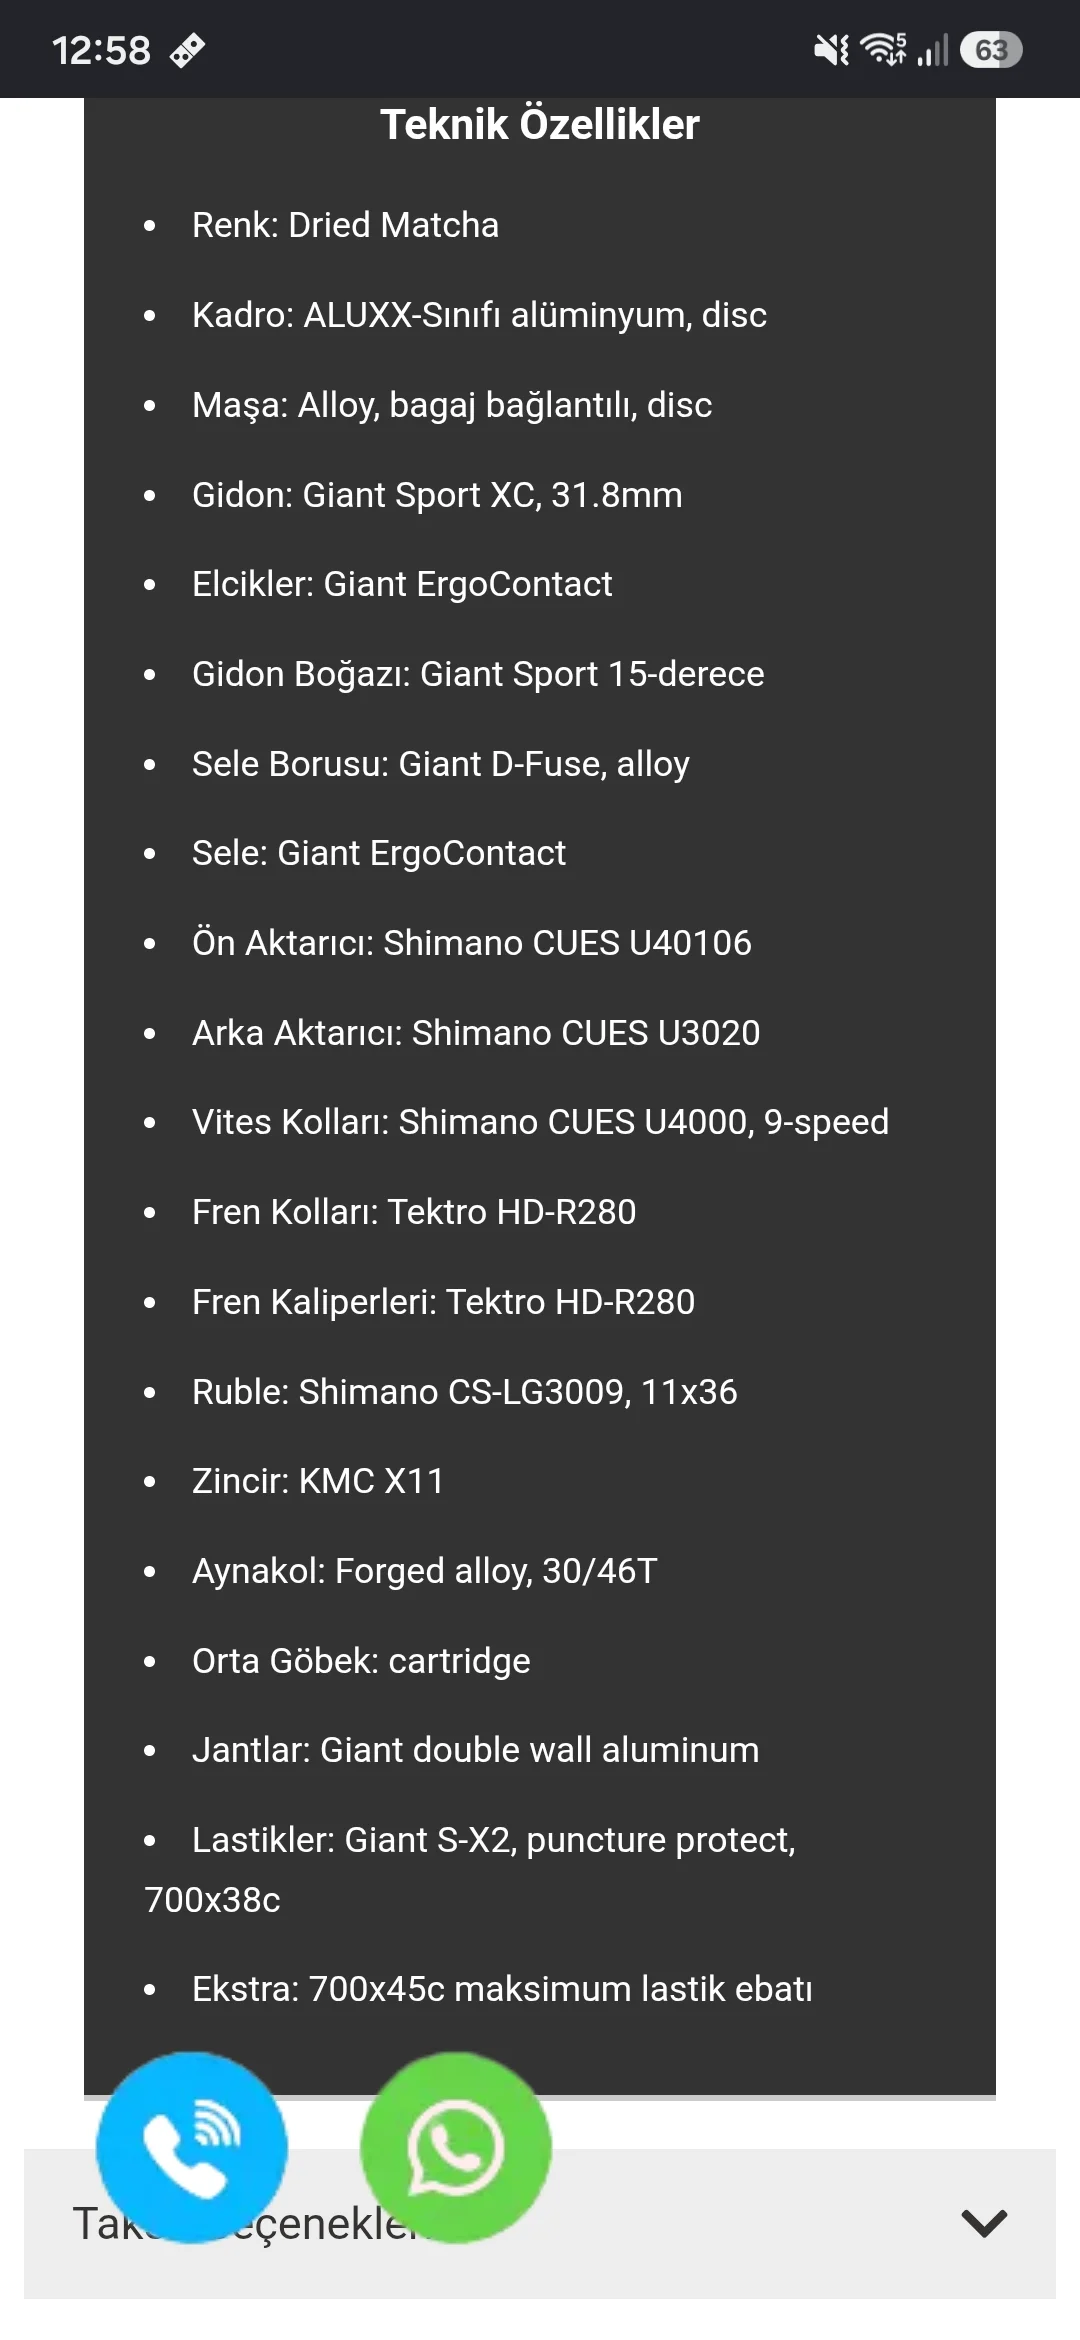Screen dimensions: 1080x2340
Task: Tap the muted sound icon in status bar
Action: [x=831, y=49]
